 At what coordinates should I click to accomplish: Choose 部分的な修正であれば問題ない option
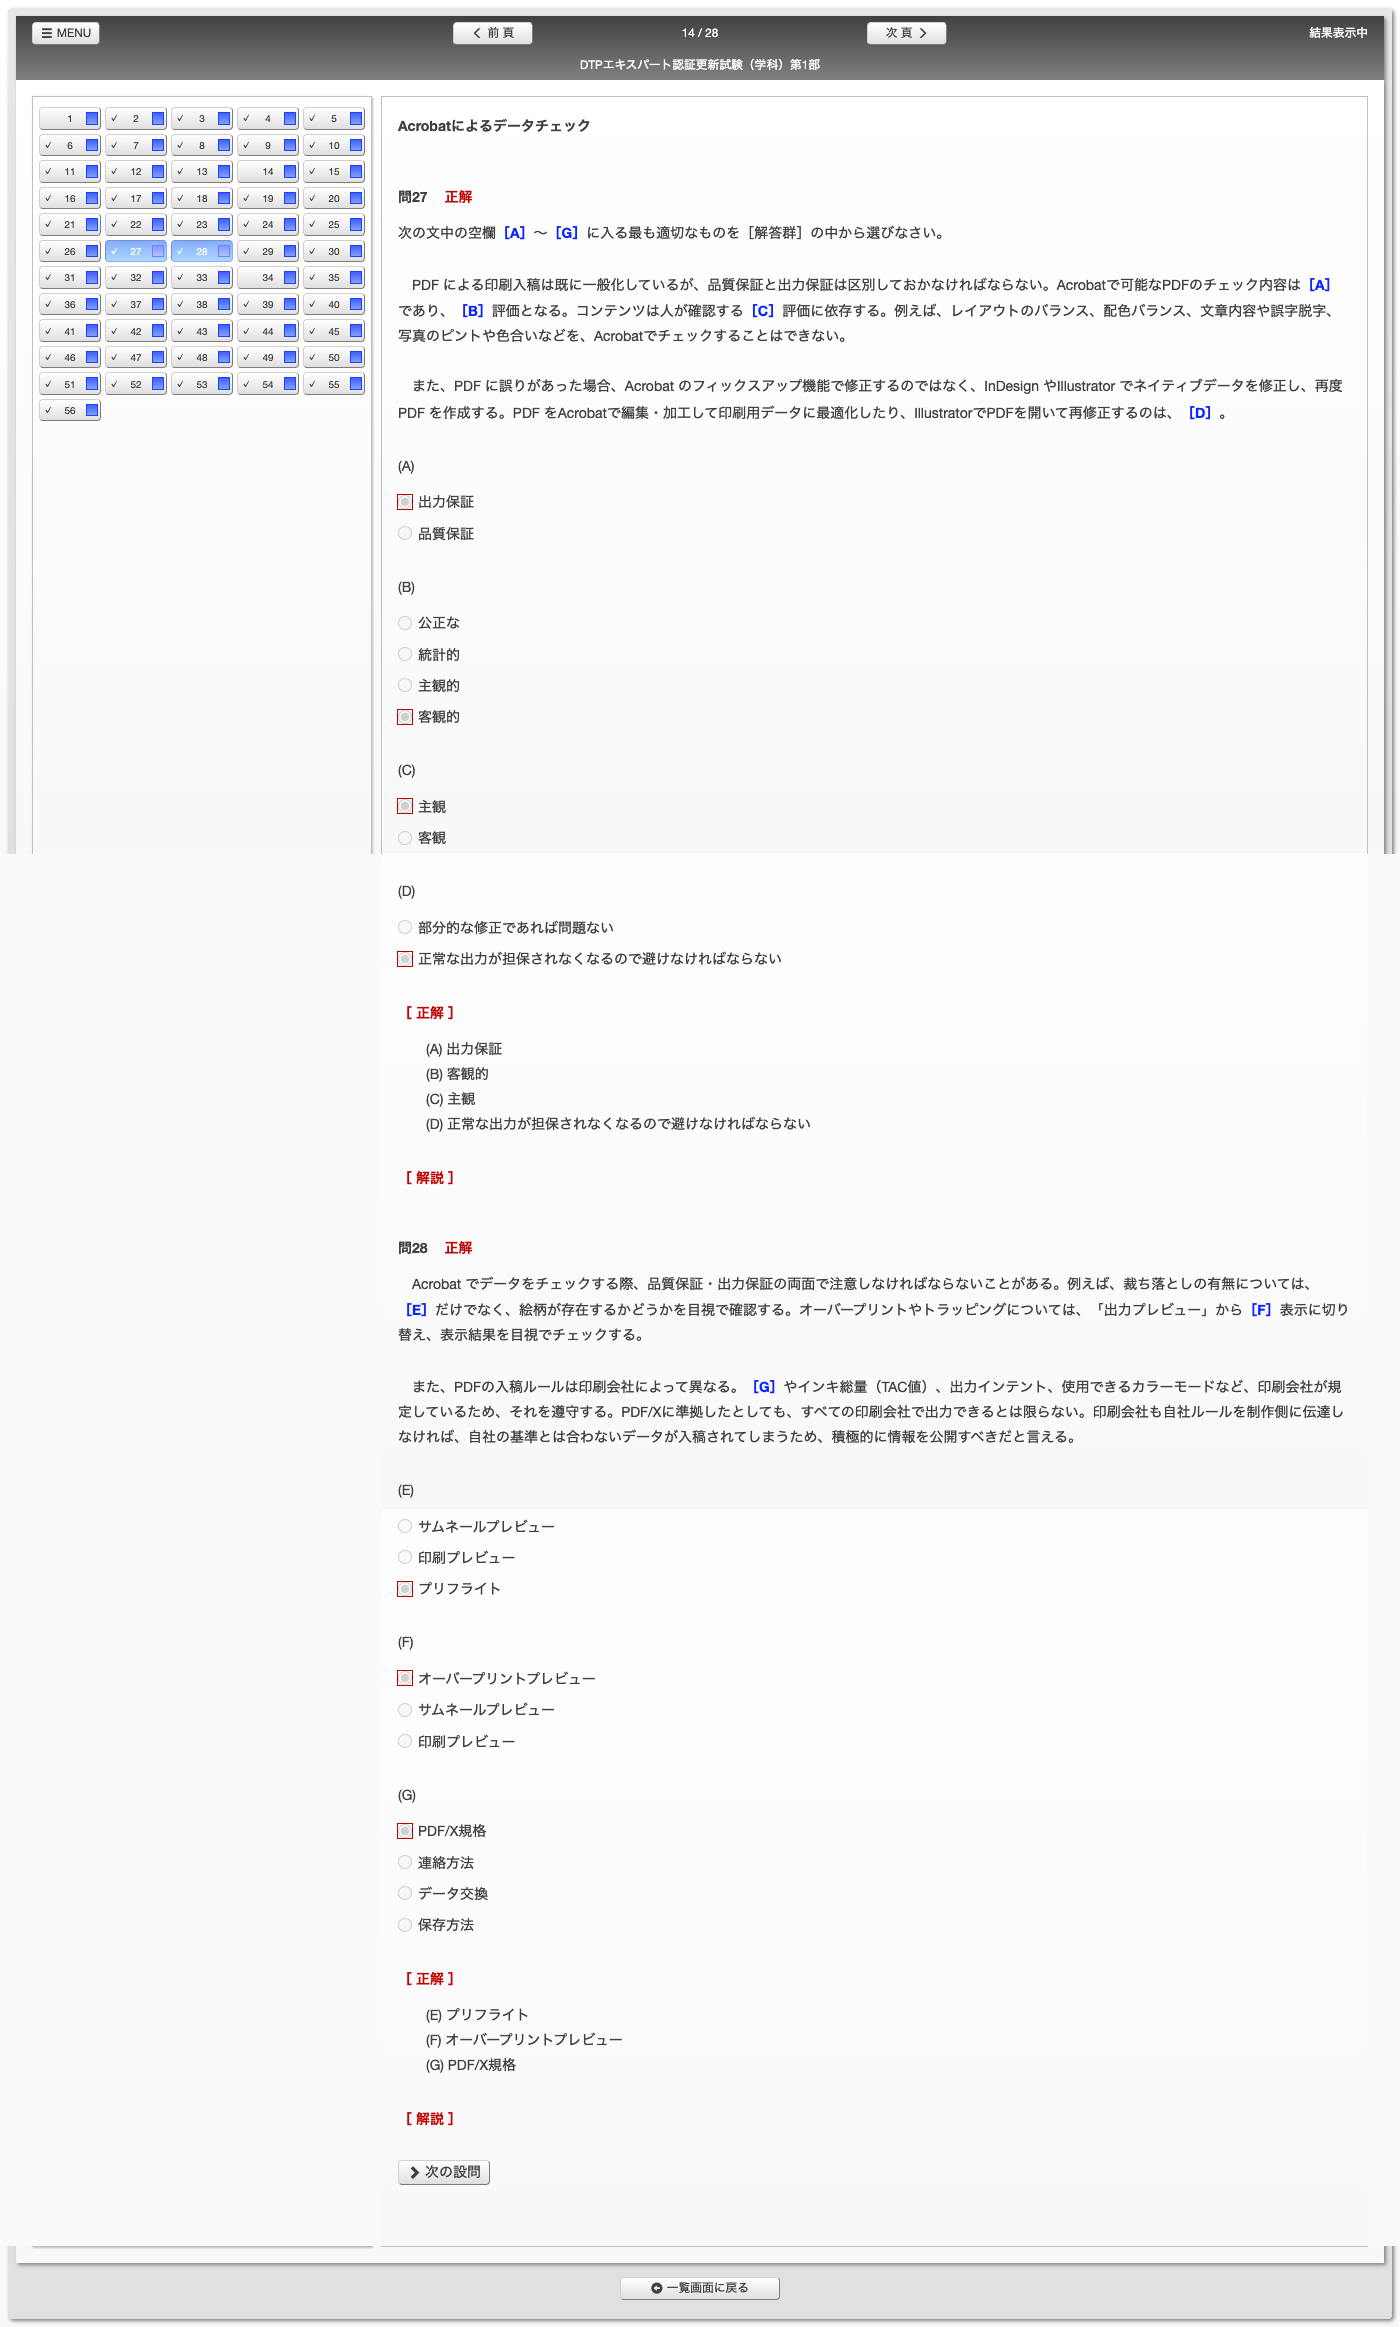coord(405,928)
